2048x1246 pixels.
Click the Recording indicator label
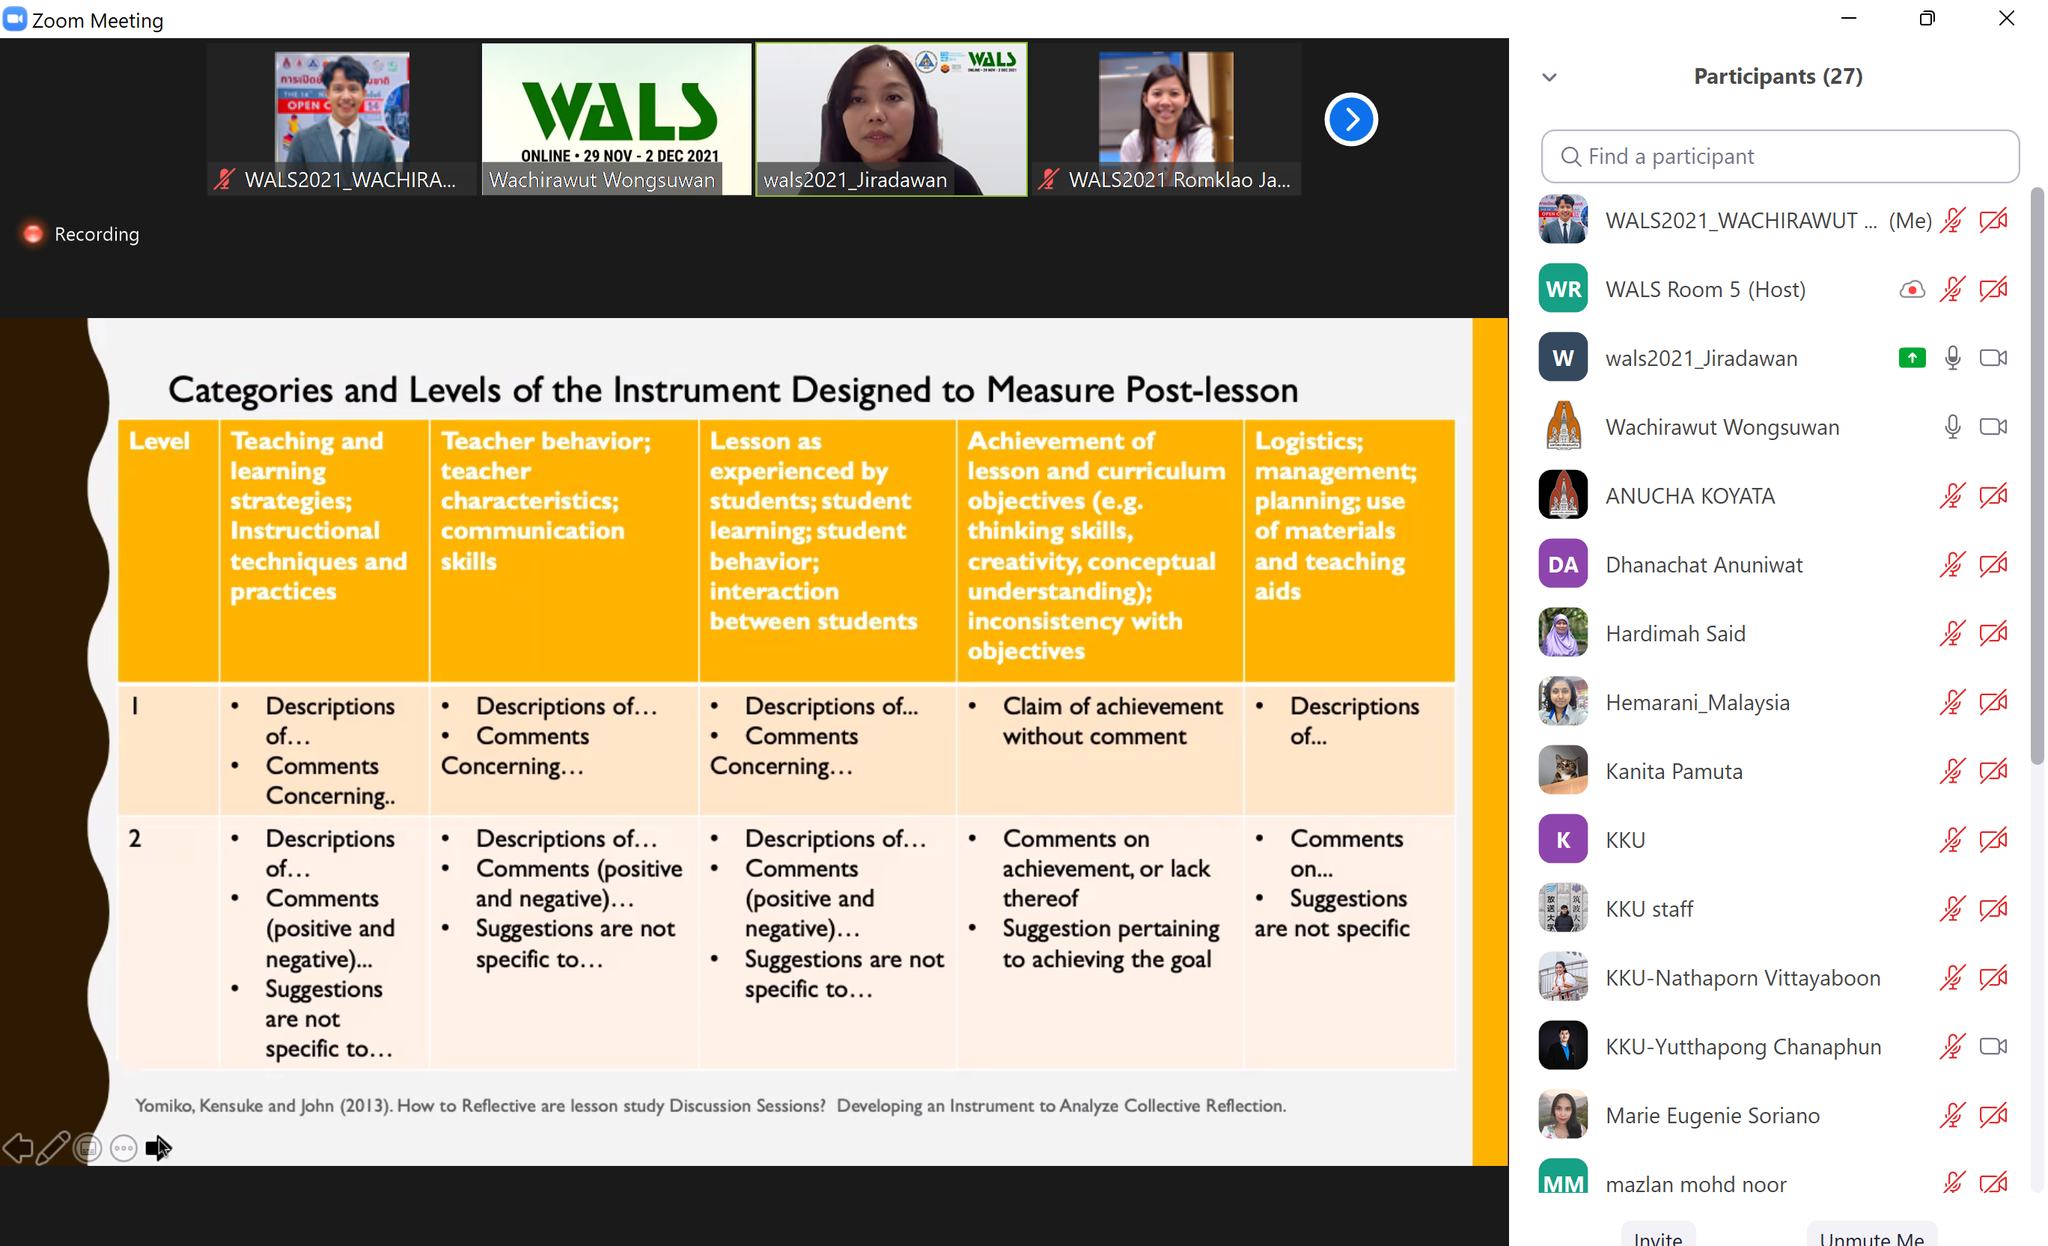point(96,234)
